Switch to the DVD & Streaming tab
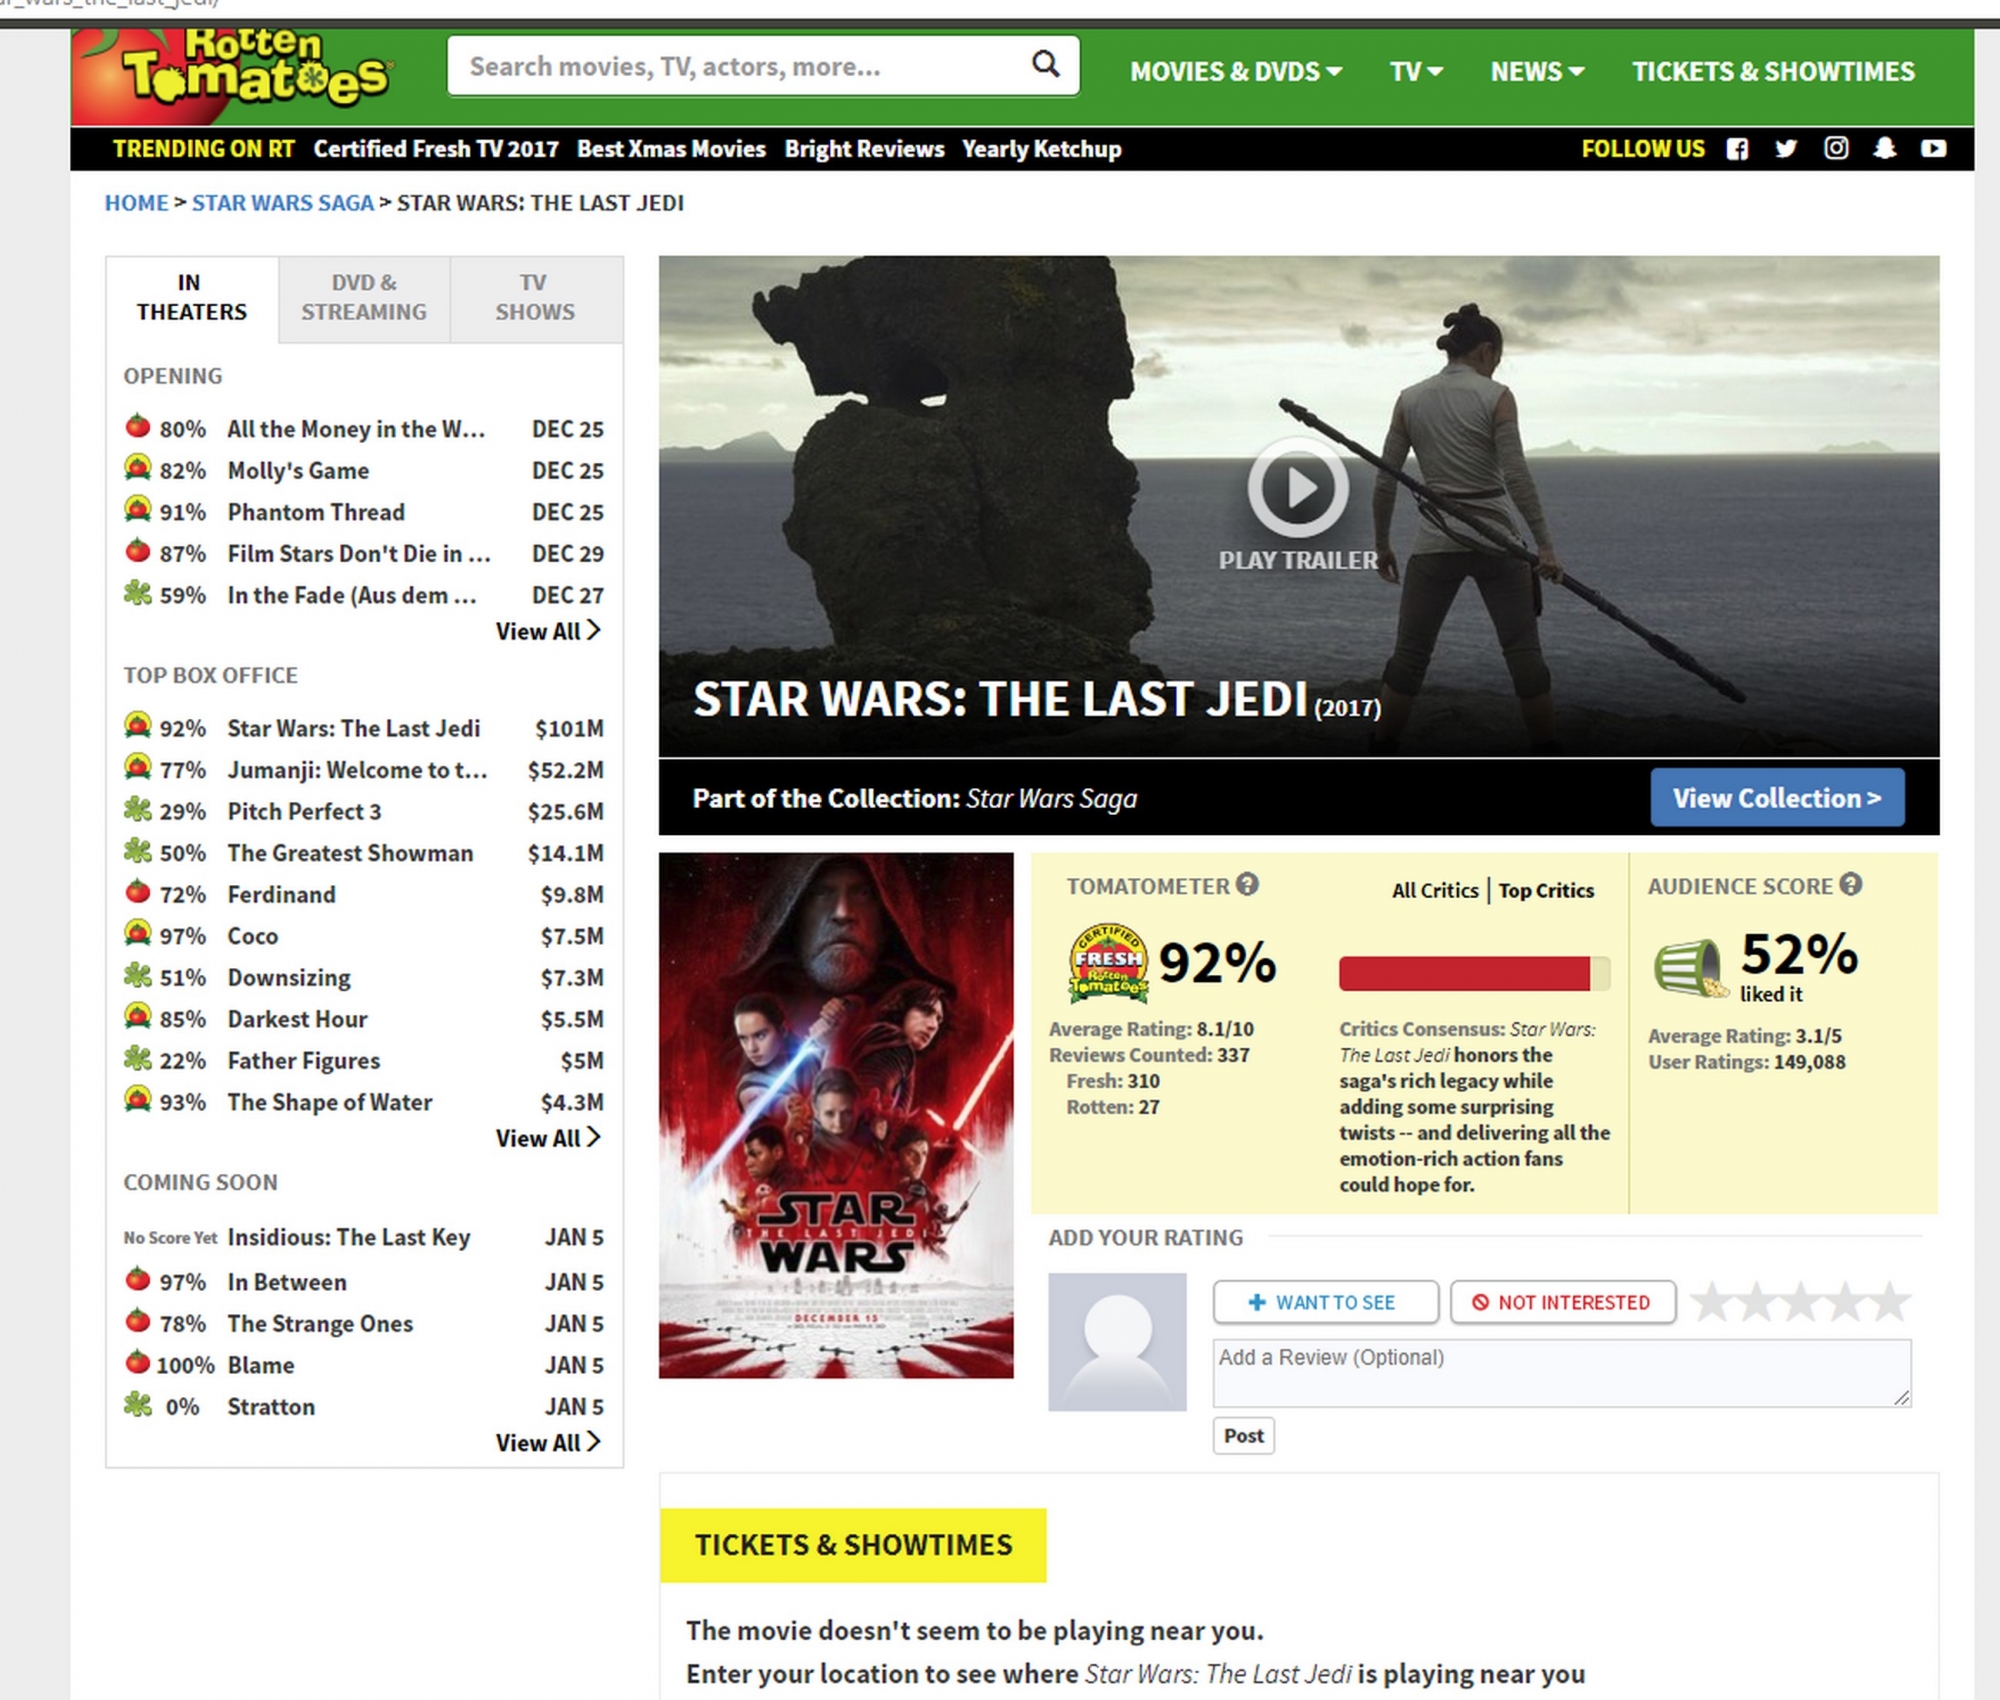This screenshot has height=1700, width=2000. click(x=364, y=298)
